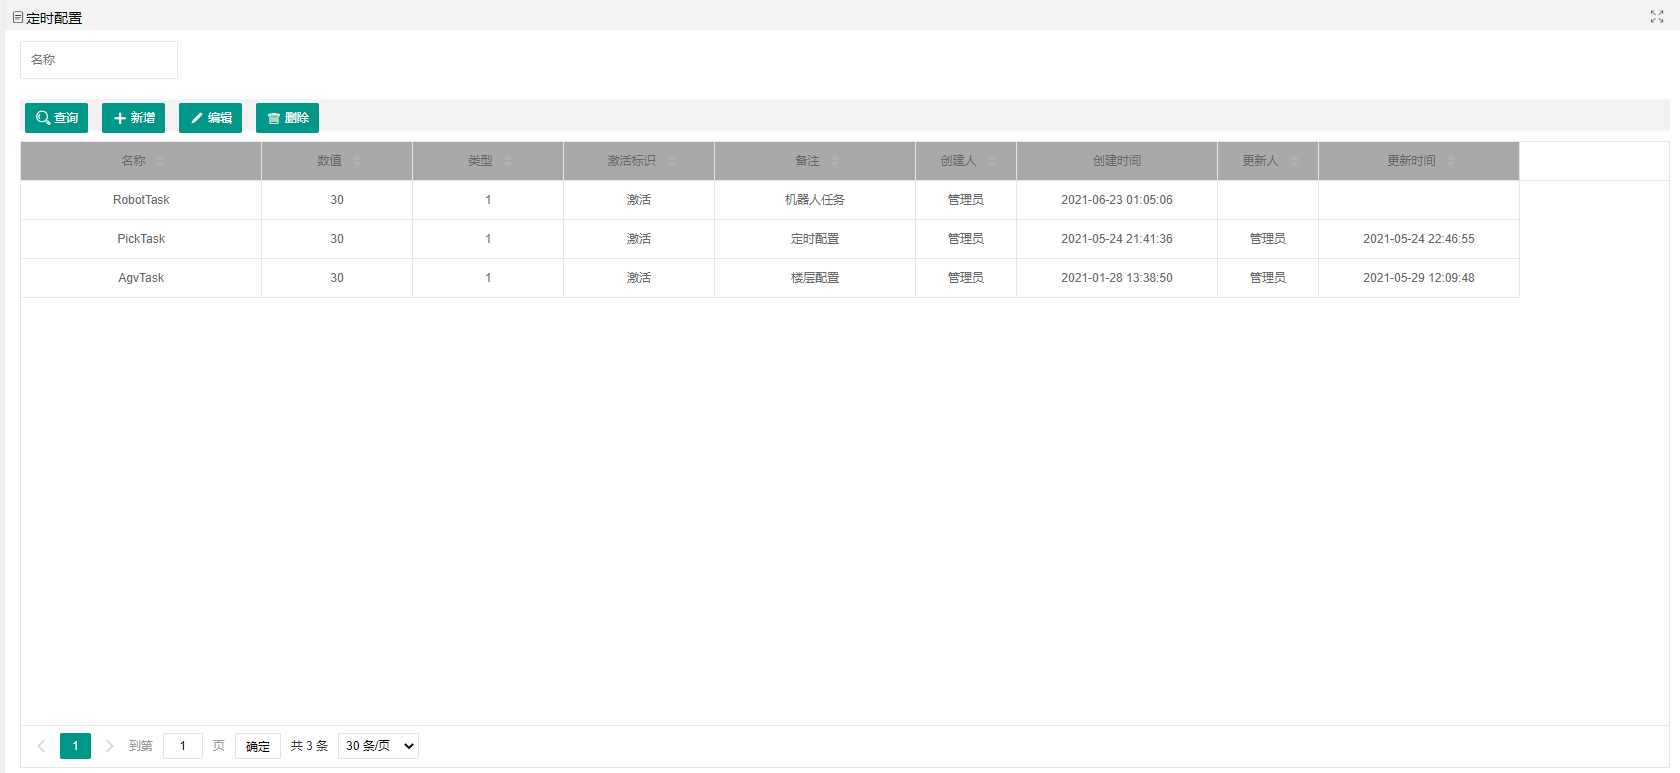1680x773 pixels.
Task: Focus the 名称 search input field
Action: [x=99, y=60]
